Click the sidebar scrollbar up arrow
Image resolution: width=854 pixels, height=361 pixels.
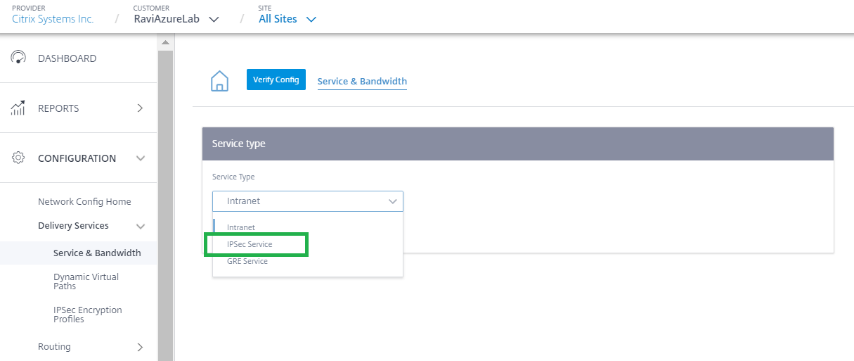(x=165, y=42)
